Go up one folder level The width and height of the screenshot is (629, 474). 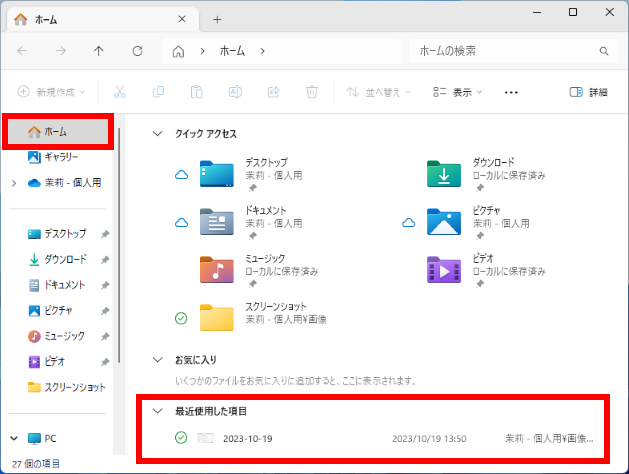pos(99,51)
